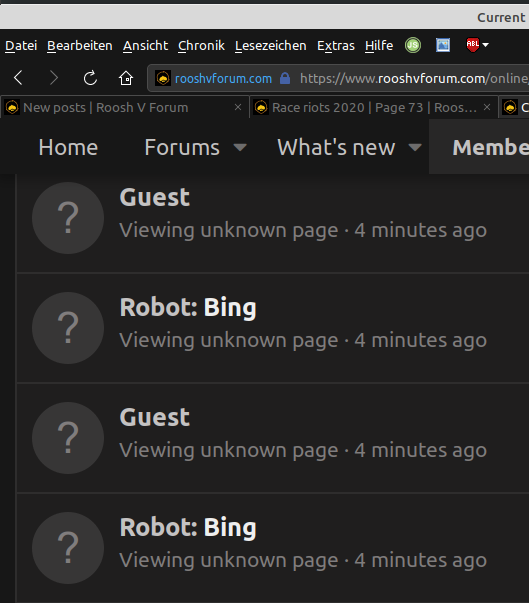Switch to the New posts | Roosh V Forum tab
The height and width of the screenshot is (603, 529).
[124, 107]
